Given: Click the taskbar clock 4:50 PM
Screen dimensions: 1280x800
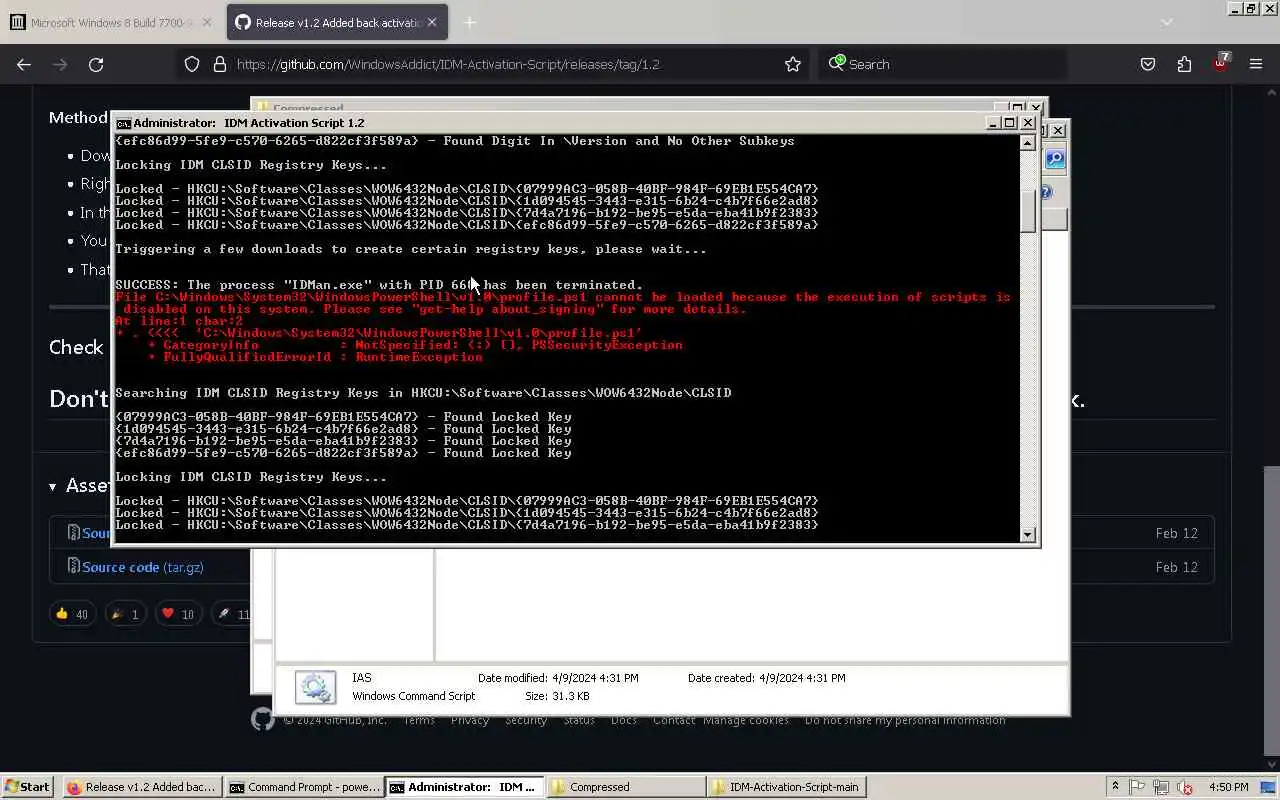Looking at the screenshot, I should [x=1229, y=787].
